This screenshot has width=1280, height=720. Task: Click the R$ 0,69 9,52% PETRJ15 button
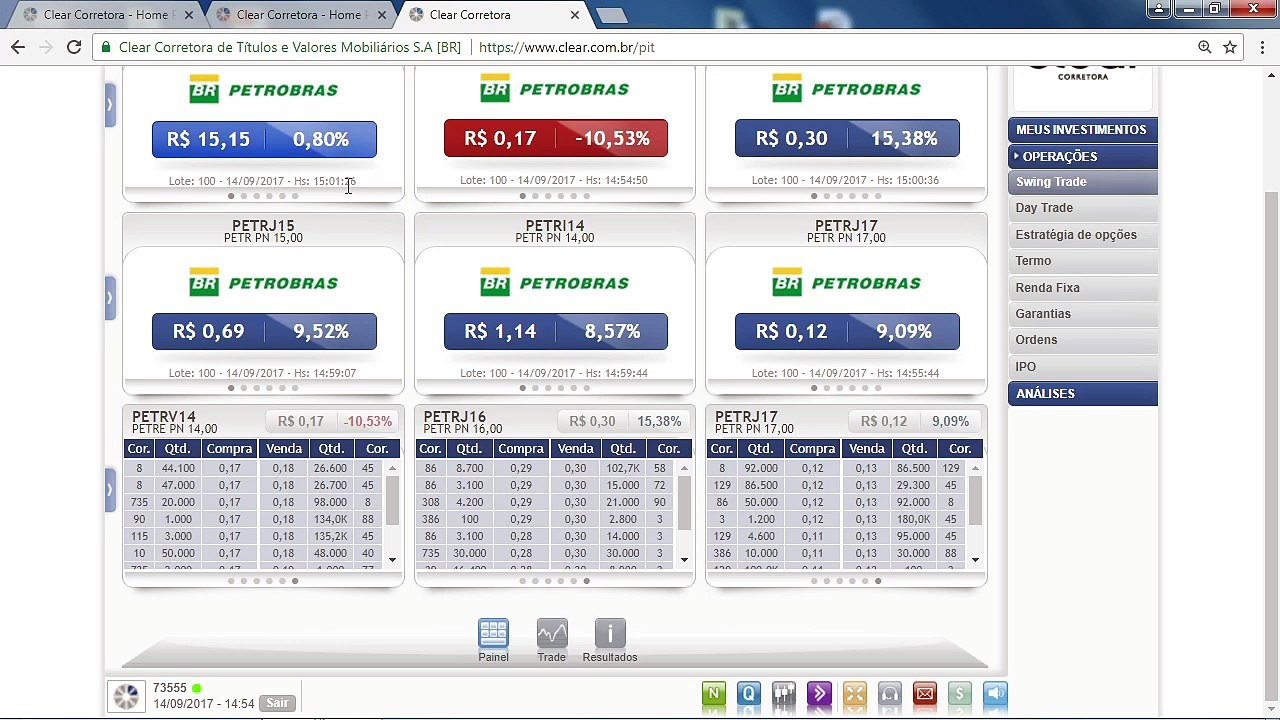264,331
